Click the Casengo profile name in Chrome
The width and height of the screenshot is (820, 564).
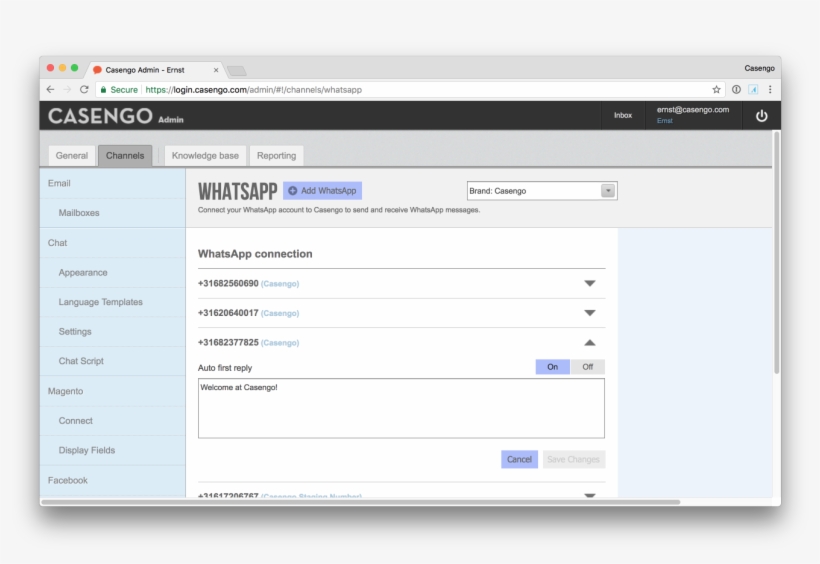pyautogui.click(x=759, y=69)
